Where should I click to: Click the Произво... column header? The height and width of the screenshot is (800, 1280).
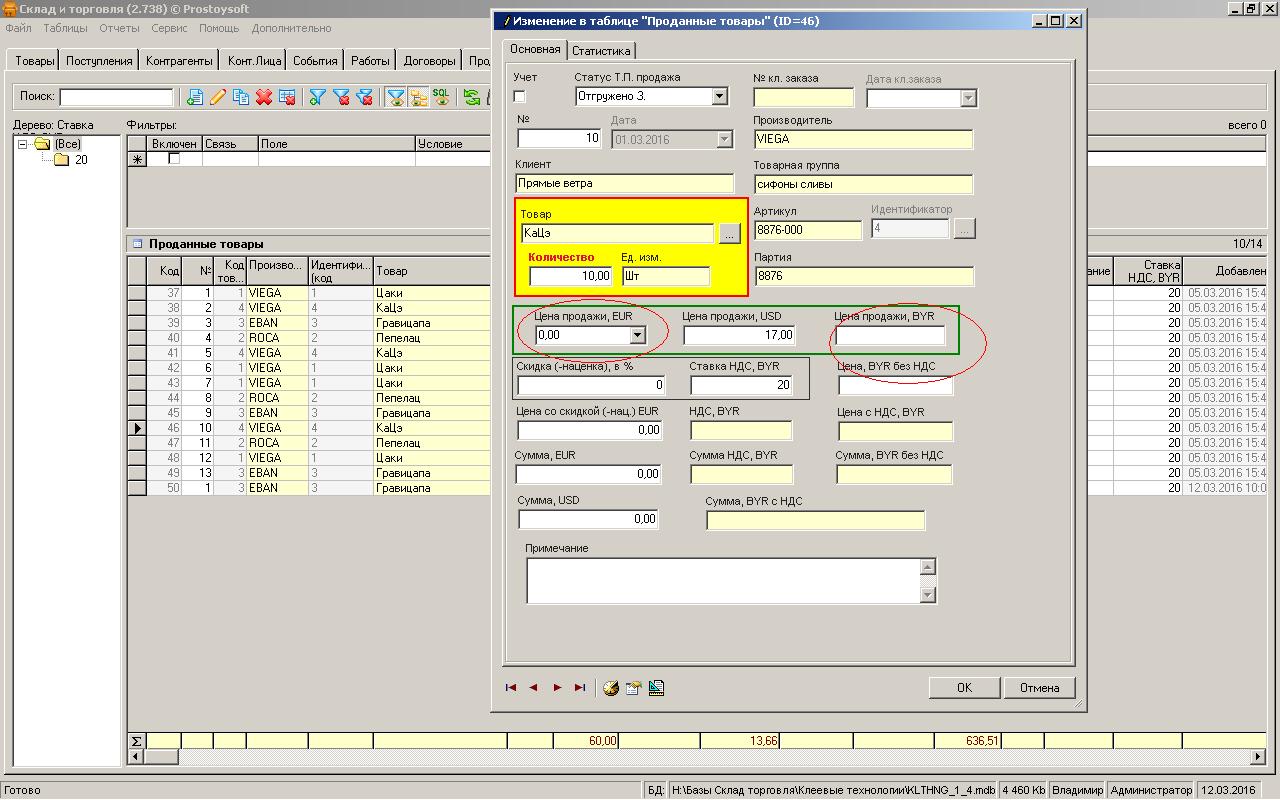pos(277,271)
